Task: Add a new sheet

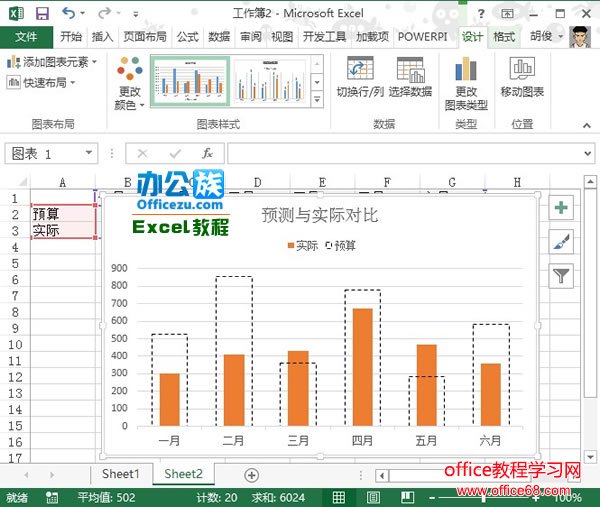Action: [x=251, y=475]
